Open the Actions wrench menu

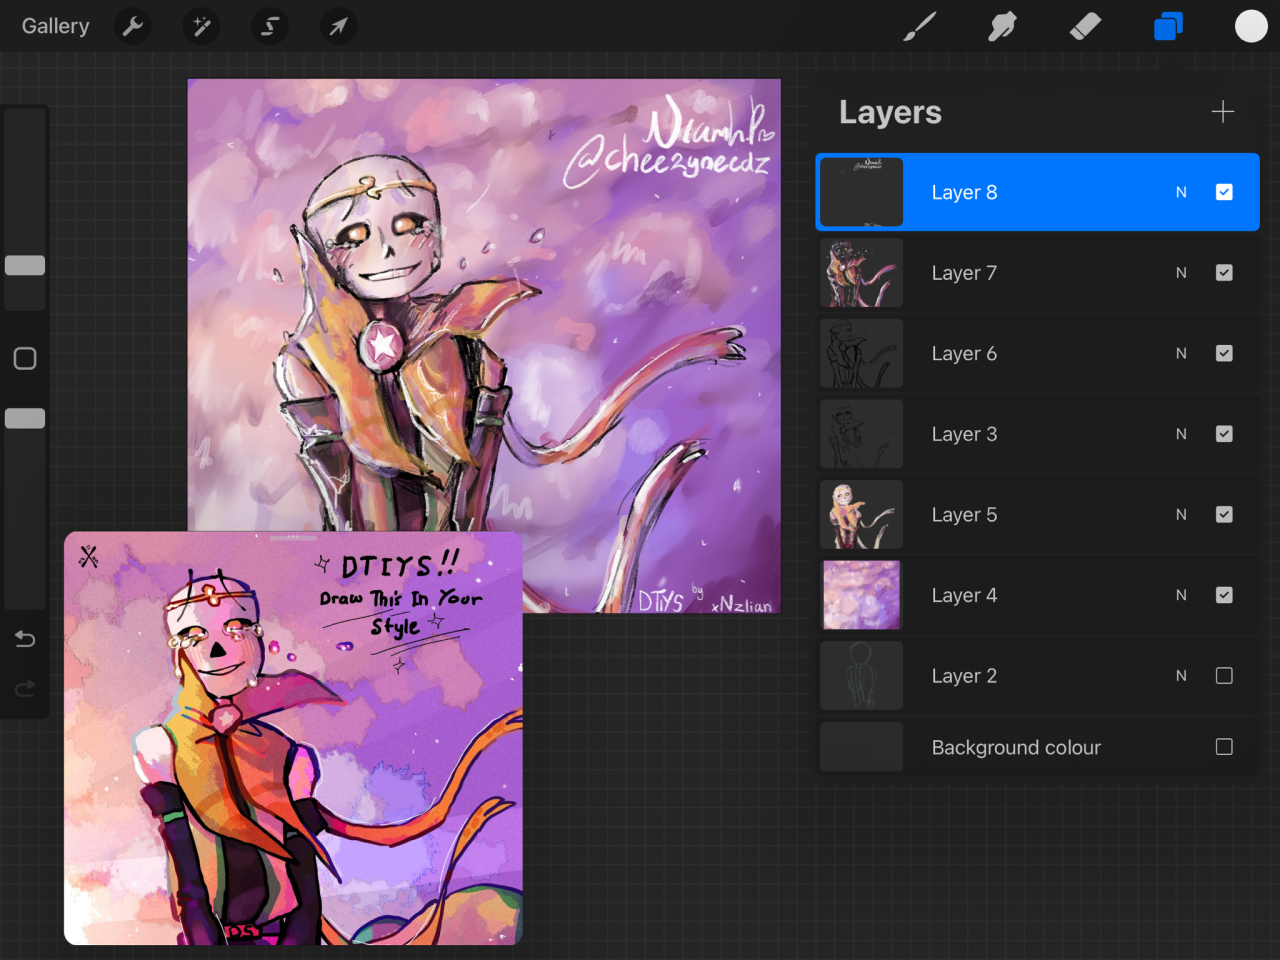(132, 26)
